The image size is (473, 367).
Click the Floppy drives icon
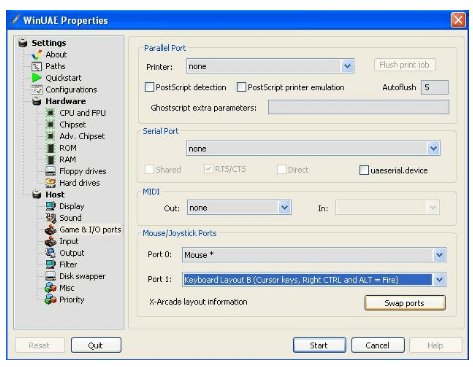(x=50, y=171)
